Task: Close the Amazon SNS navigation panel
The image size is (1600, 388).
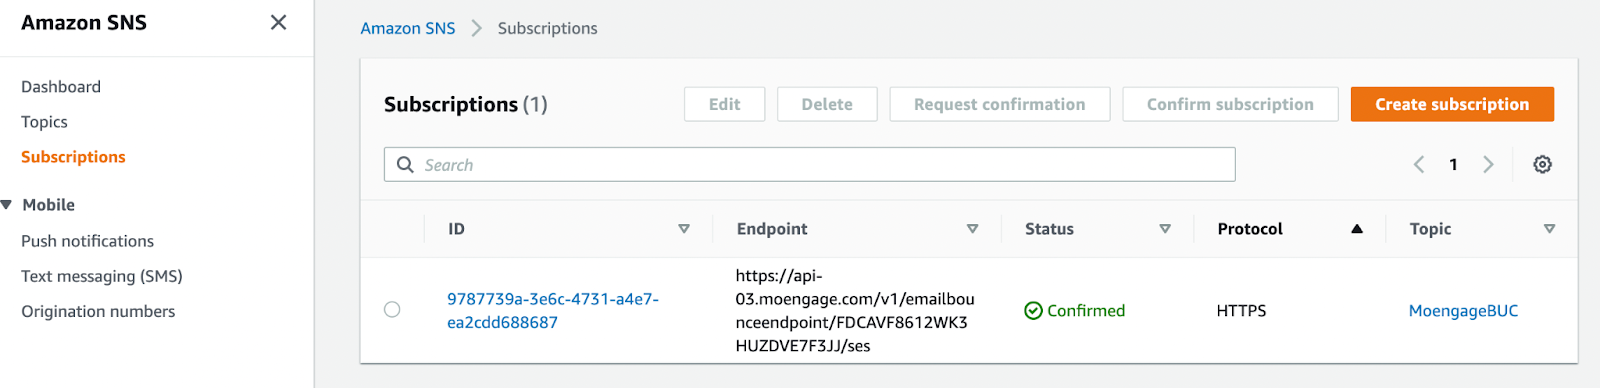Action: point(278,22)
